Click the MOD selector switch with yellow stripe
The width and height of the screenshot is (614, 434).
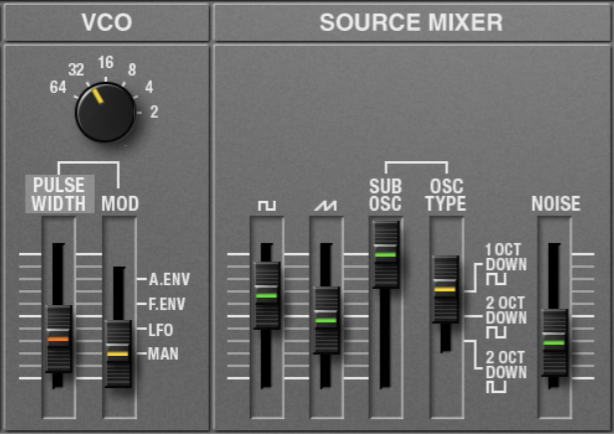(118, 354)
